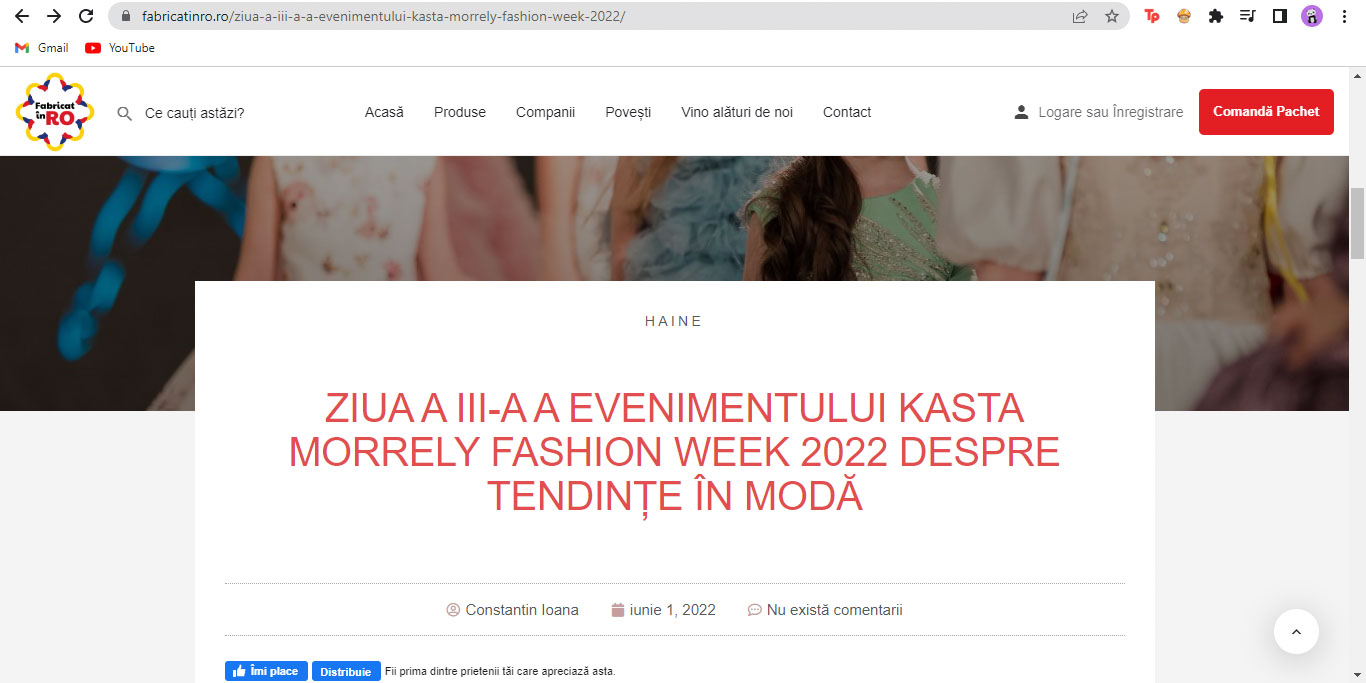Image resolution: width=1366 pixels, height=683 pixels.
Task: Toggle the browser side panel
Action: [x=1279, y=16]
